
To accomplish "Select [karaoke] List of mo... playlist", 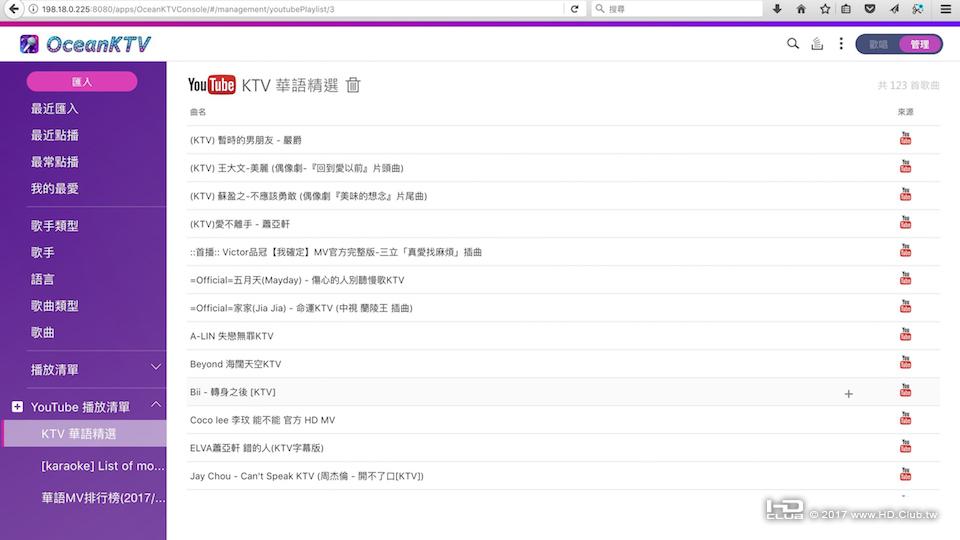I will tap(102, 466).
